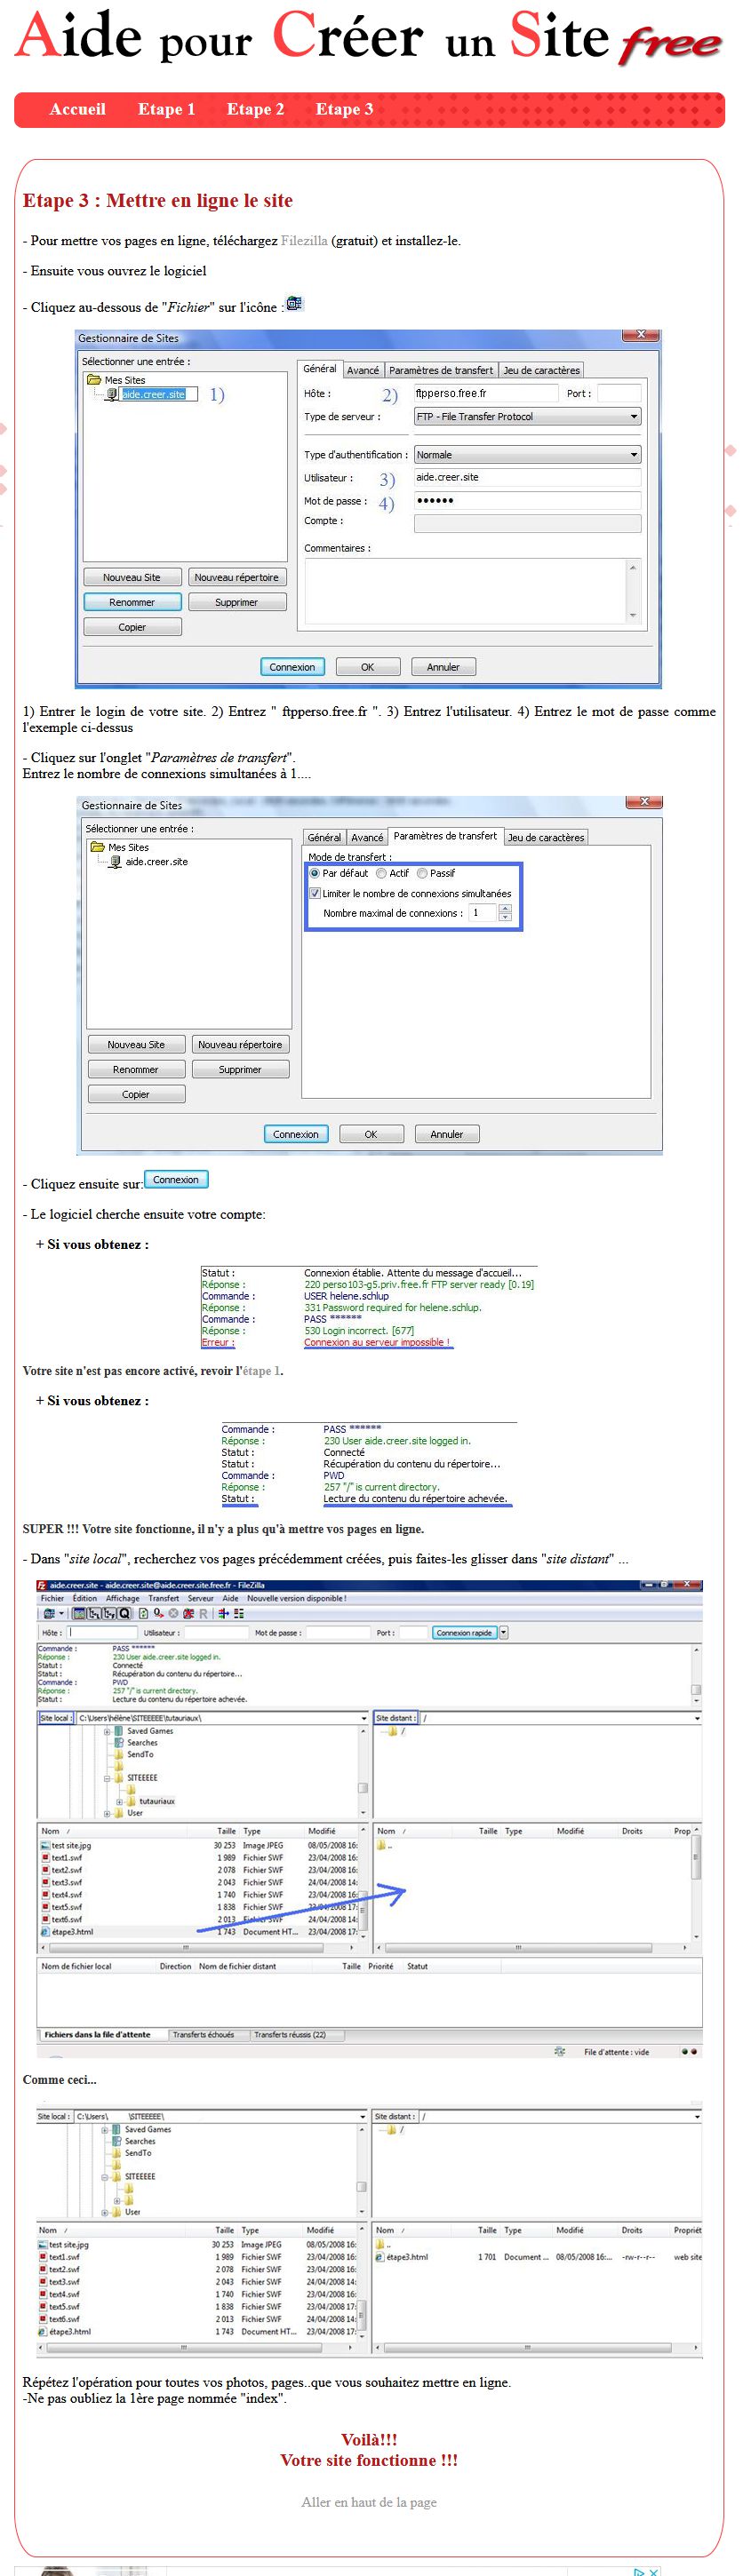743x2576 pixels.
Task: Open Etape 1 in the red navigation bar
Action: tap(166, 109)
